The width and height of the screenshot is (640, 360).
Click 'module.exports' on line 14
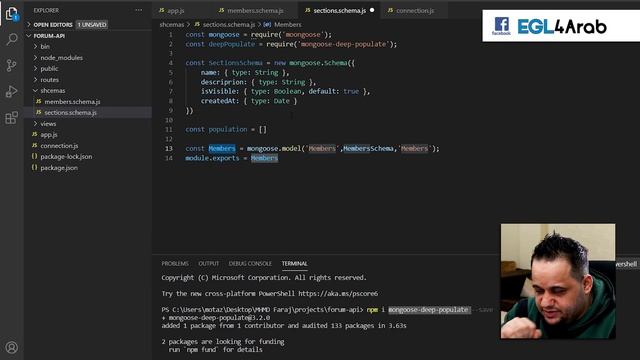coord(212,158)
